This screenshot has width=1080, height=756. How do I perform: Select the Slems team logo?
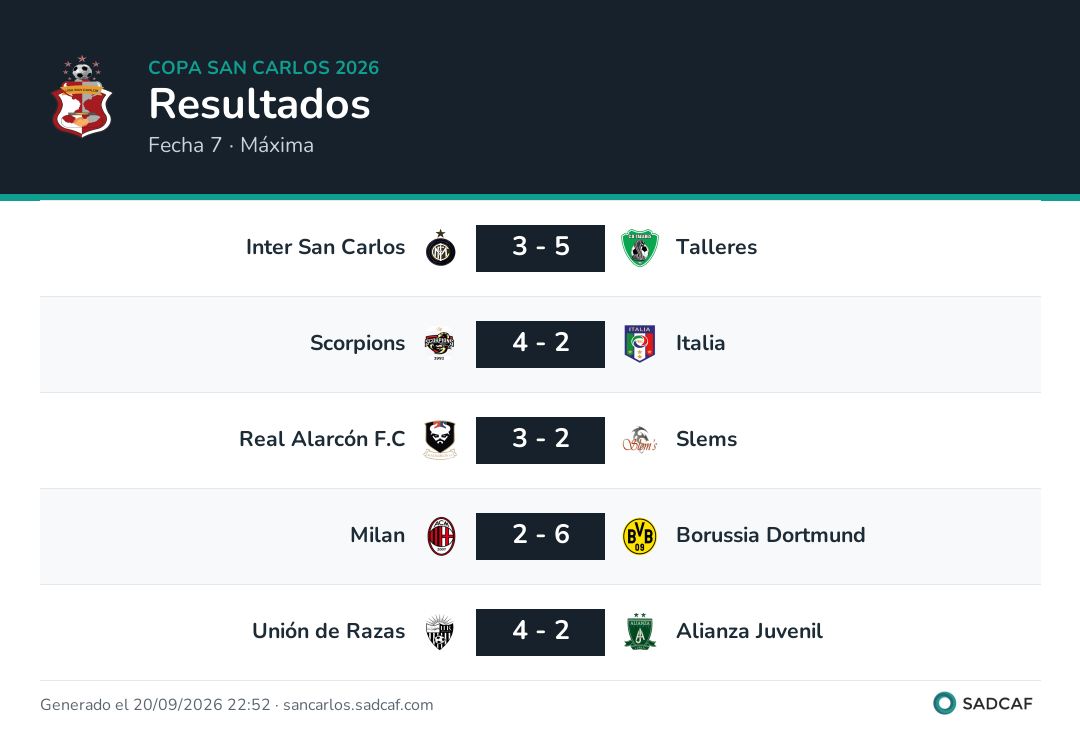point(640,440)
